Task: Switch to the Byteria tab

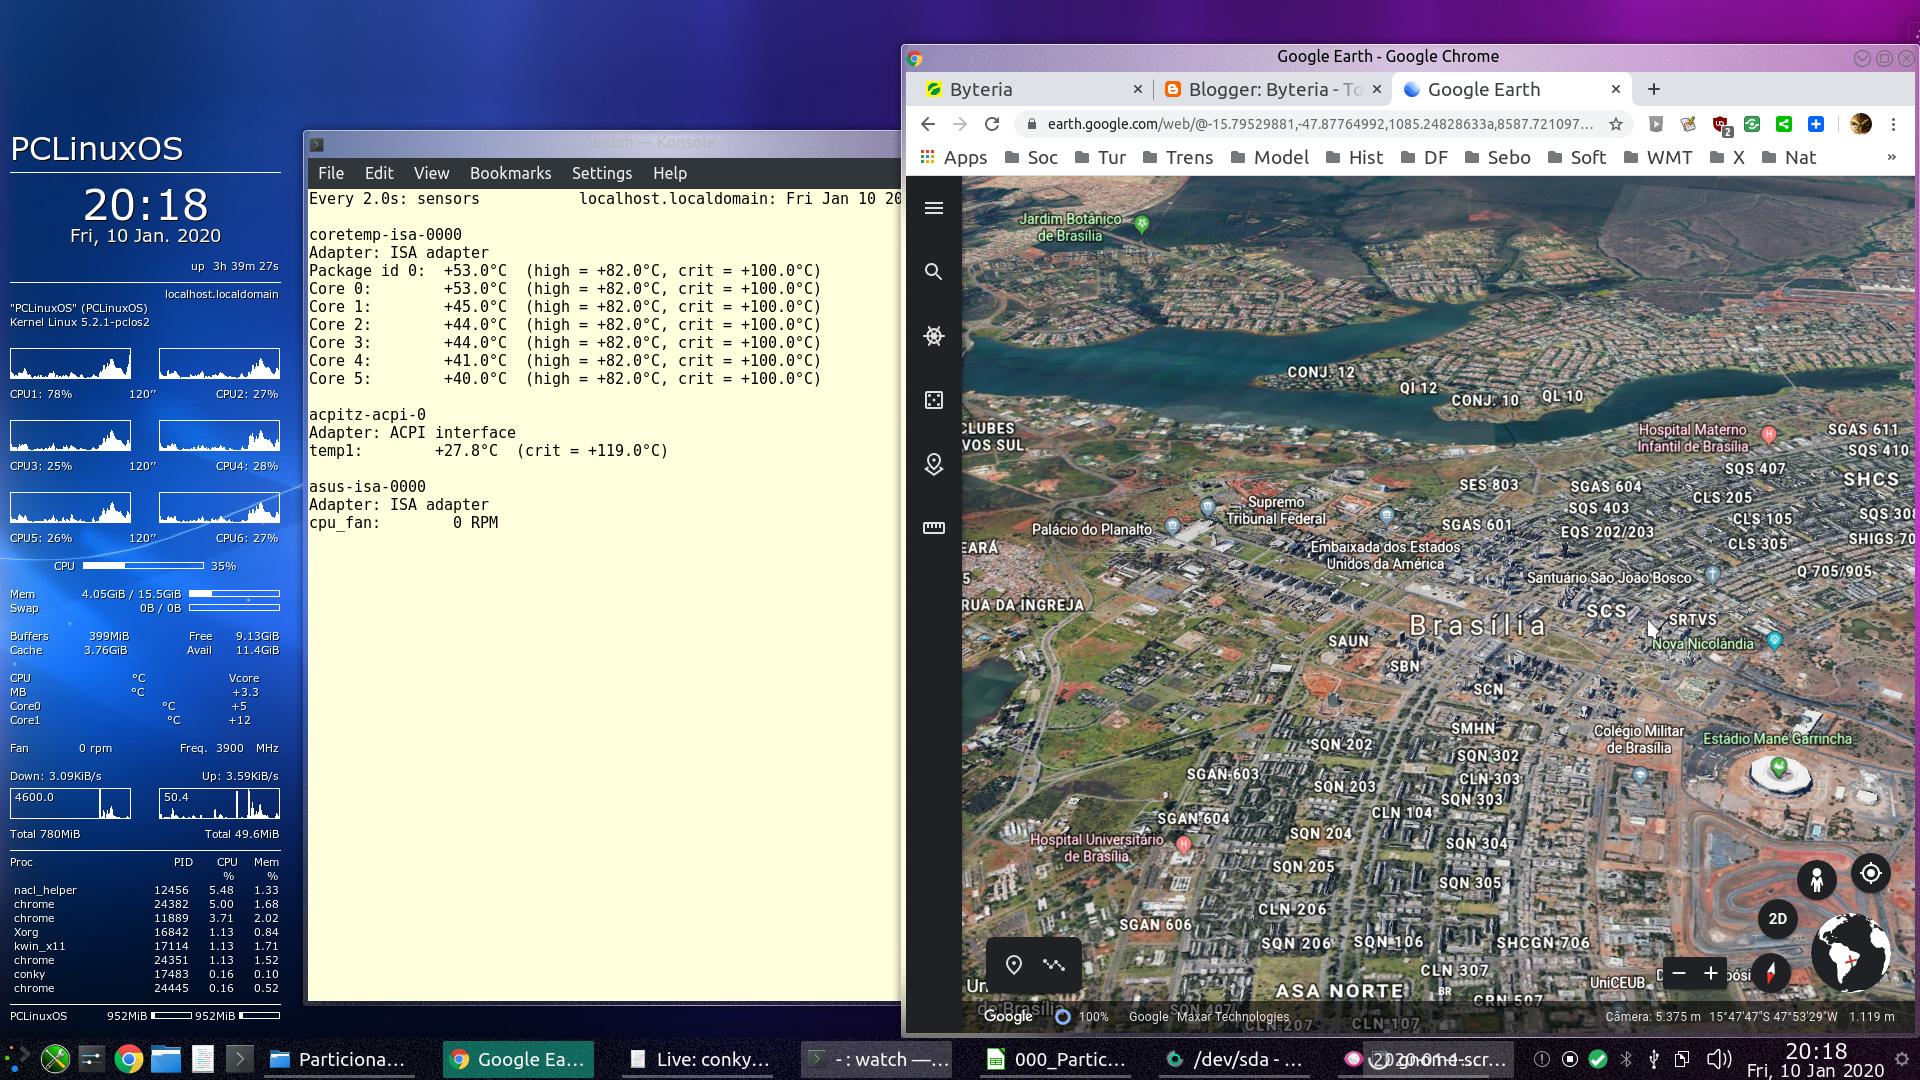Action: pos(1032,89)
